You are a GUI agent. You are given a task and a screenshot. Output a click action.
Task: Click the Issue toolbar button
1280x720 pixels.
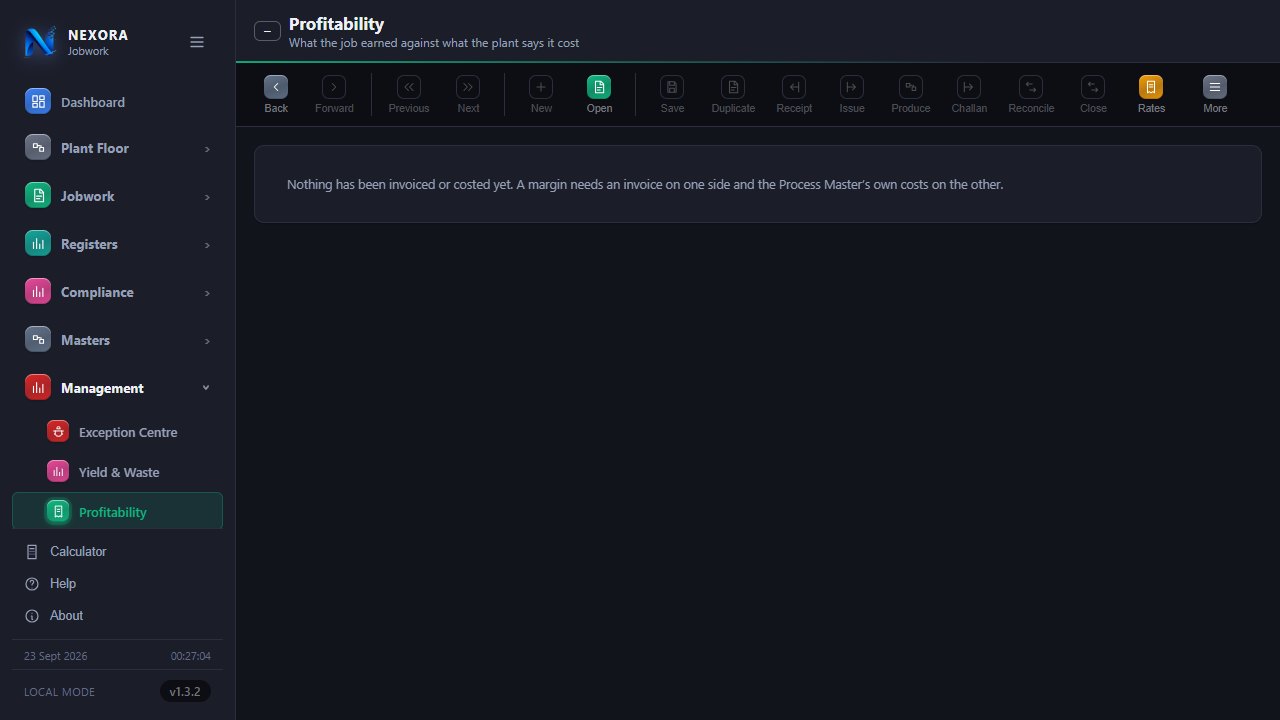point(852,95)
